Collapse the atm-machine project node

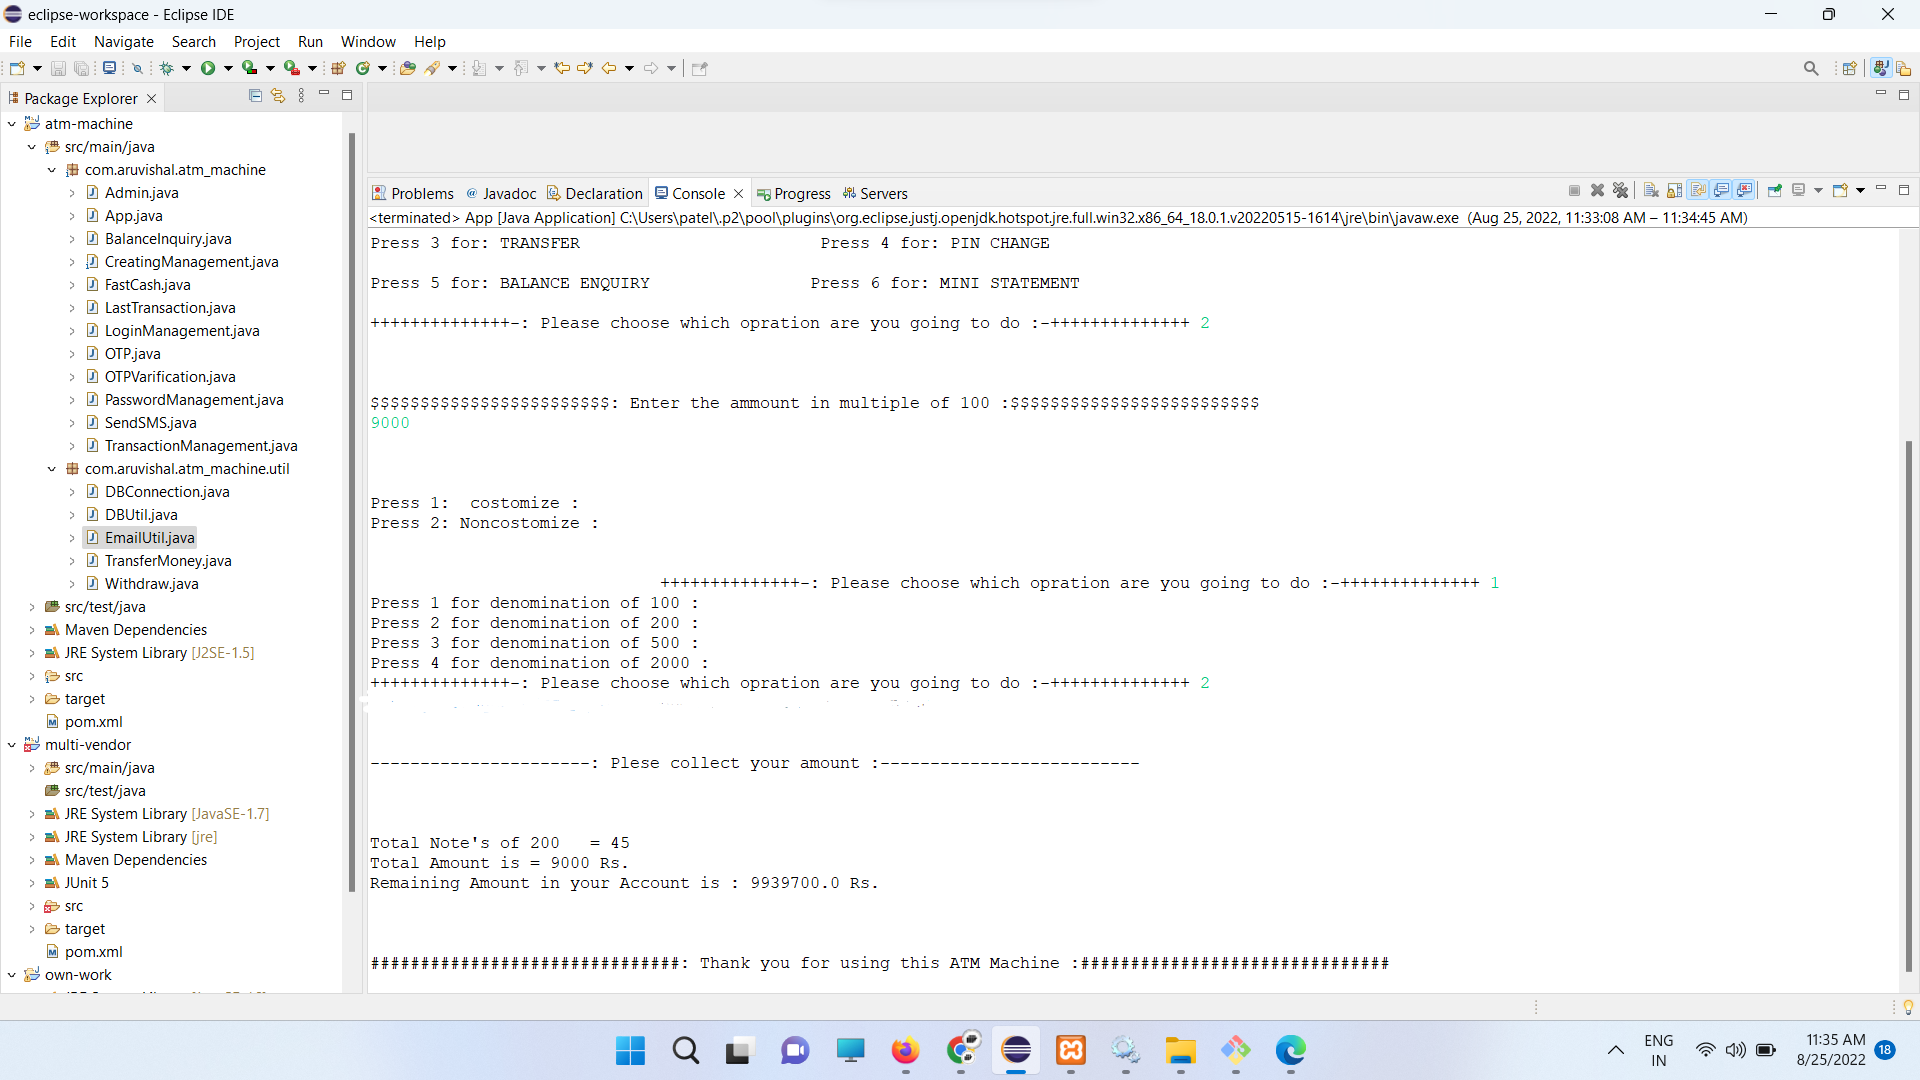click(11, 123)
